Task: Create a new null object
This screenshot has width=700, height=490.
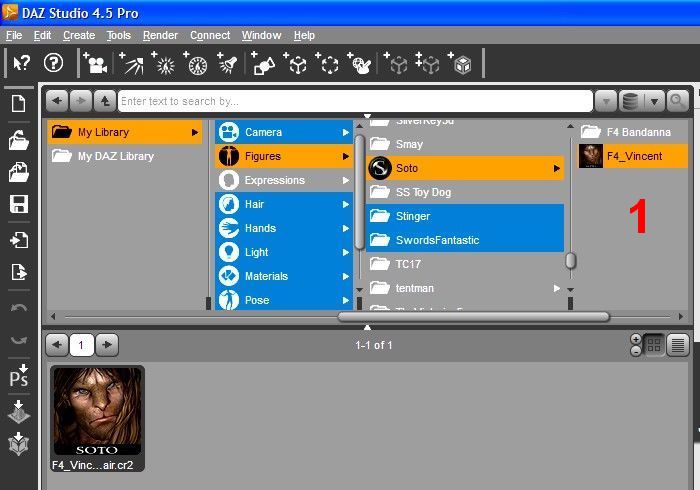Action: coord(295,63)
